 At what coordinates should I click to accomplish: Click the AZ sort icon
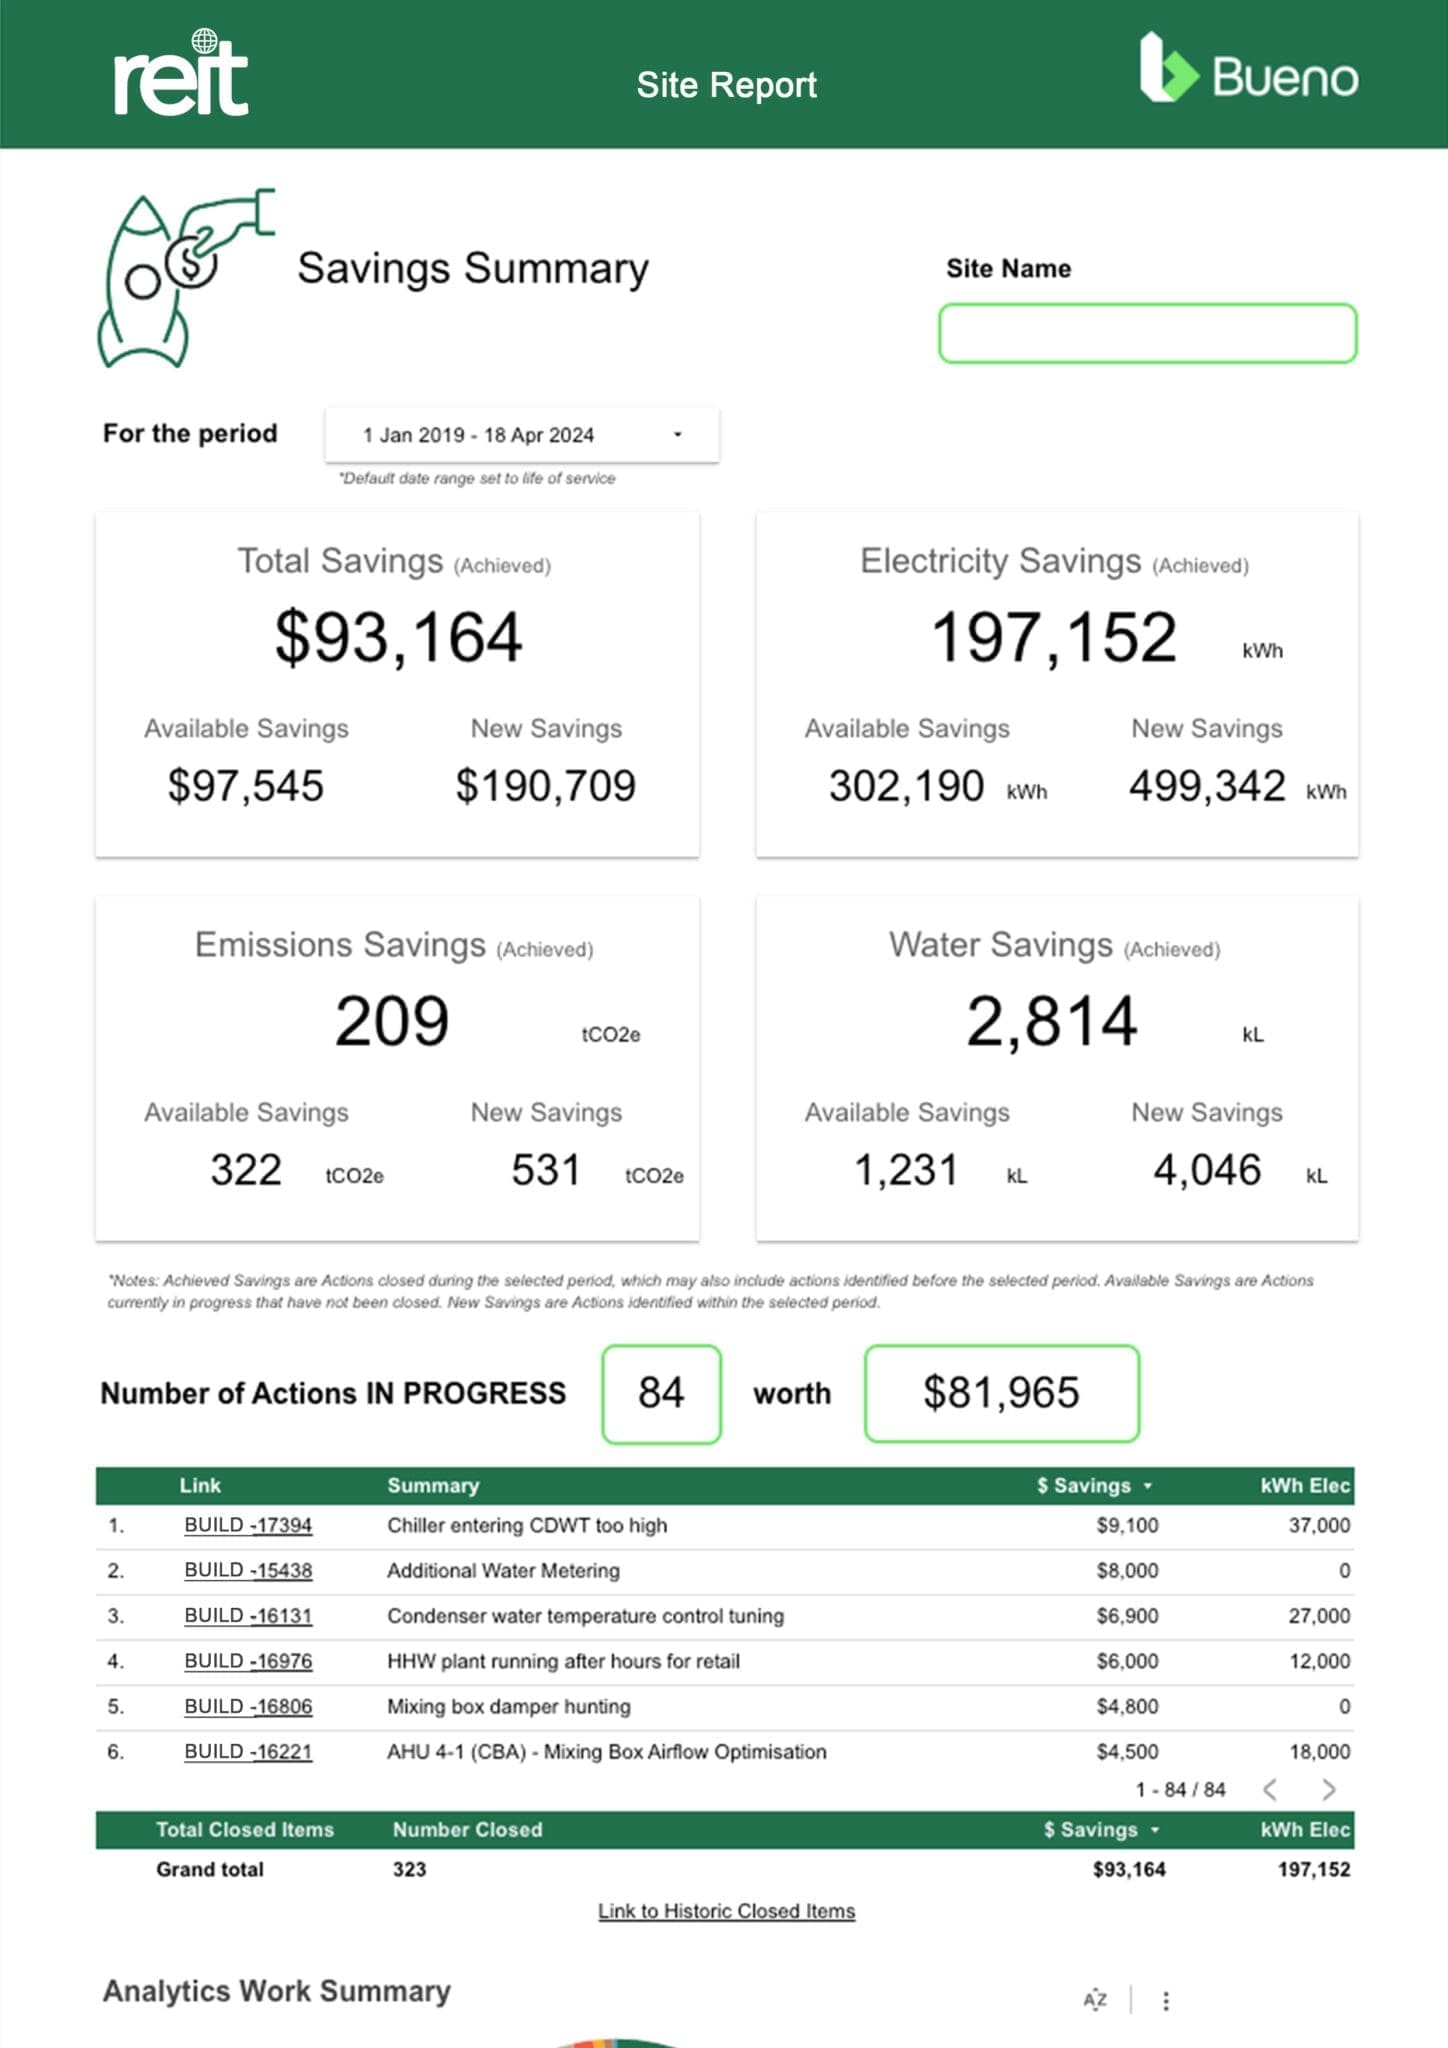click(1095, 2000)
